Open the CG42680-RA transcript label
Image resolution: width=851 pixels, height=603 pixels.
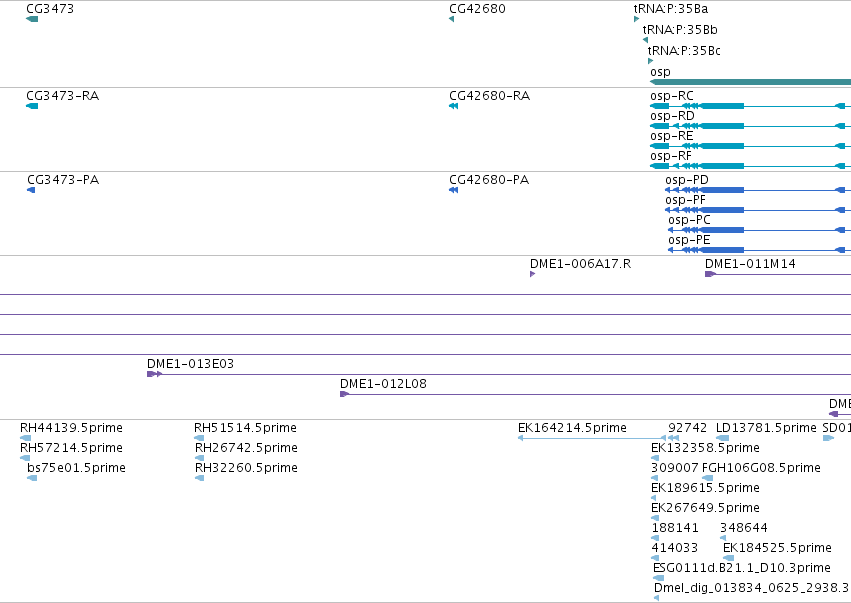pos(490,96)
